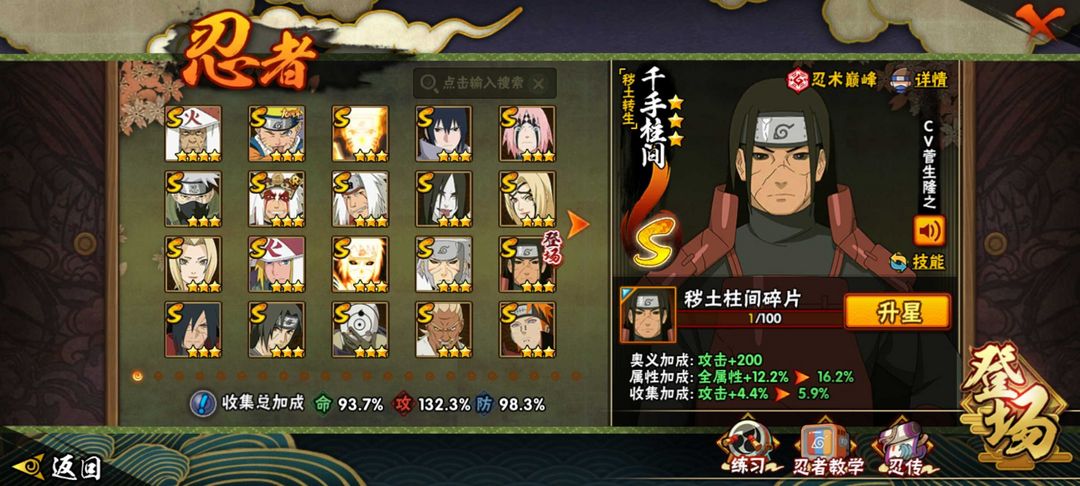Click the blue info icon beside 收集总加成

[x=202, y=403]
